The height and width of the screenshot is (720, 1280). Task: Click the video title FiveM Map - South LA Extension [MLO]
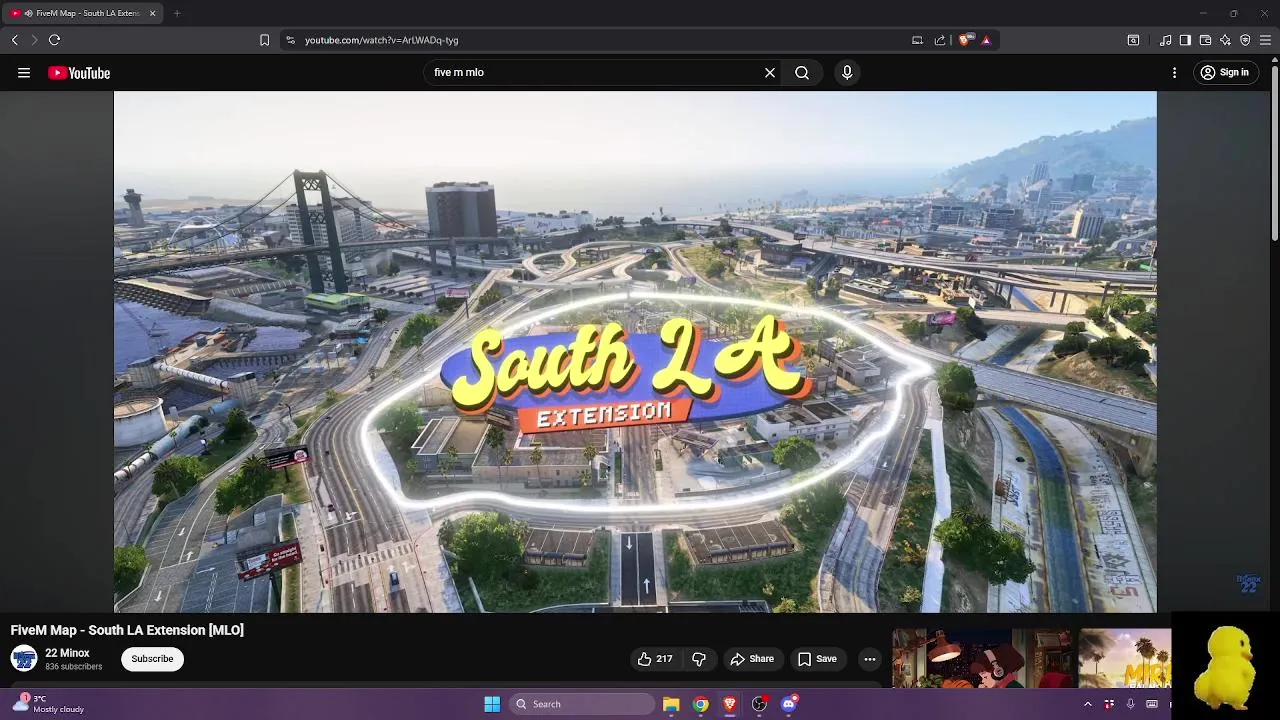coord(127,630)
